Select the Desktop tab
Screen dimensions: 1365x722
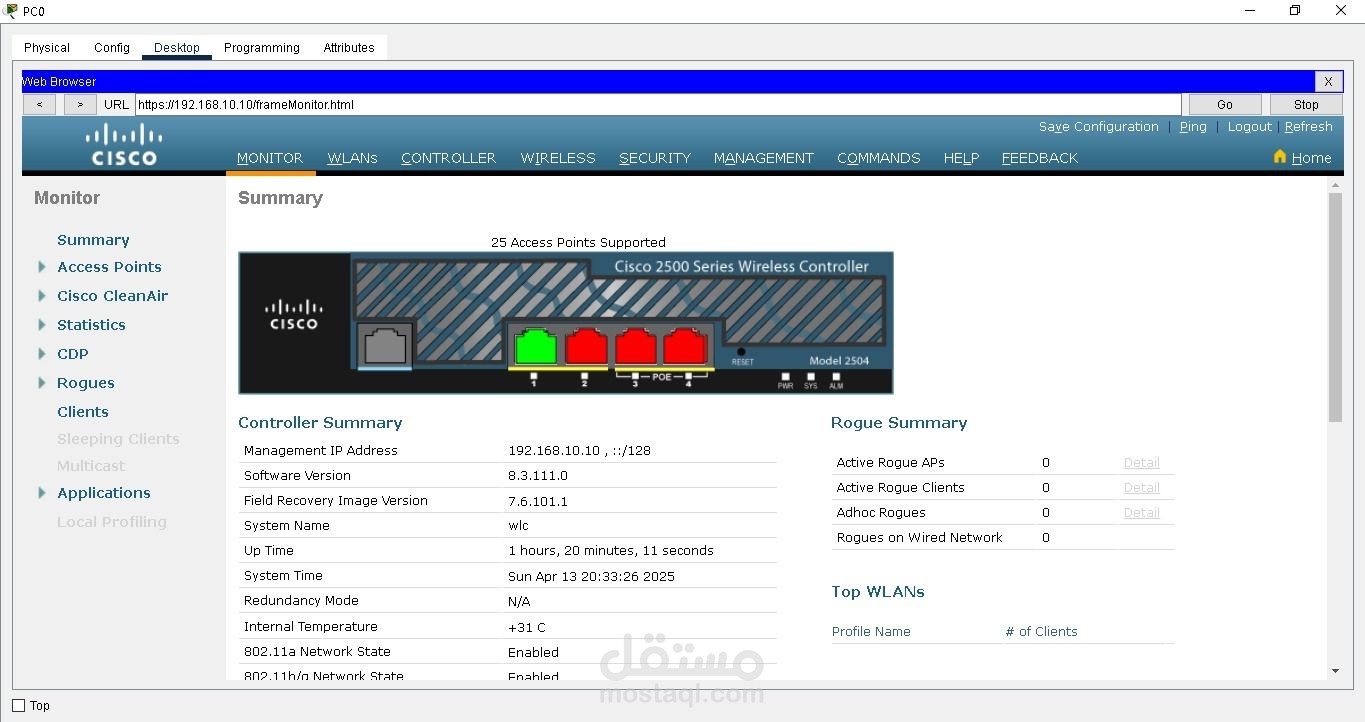pos(177,48)
